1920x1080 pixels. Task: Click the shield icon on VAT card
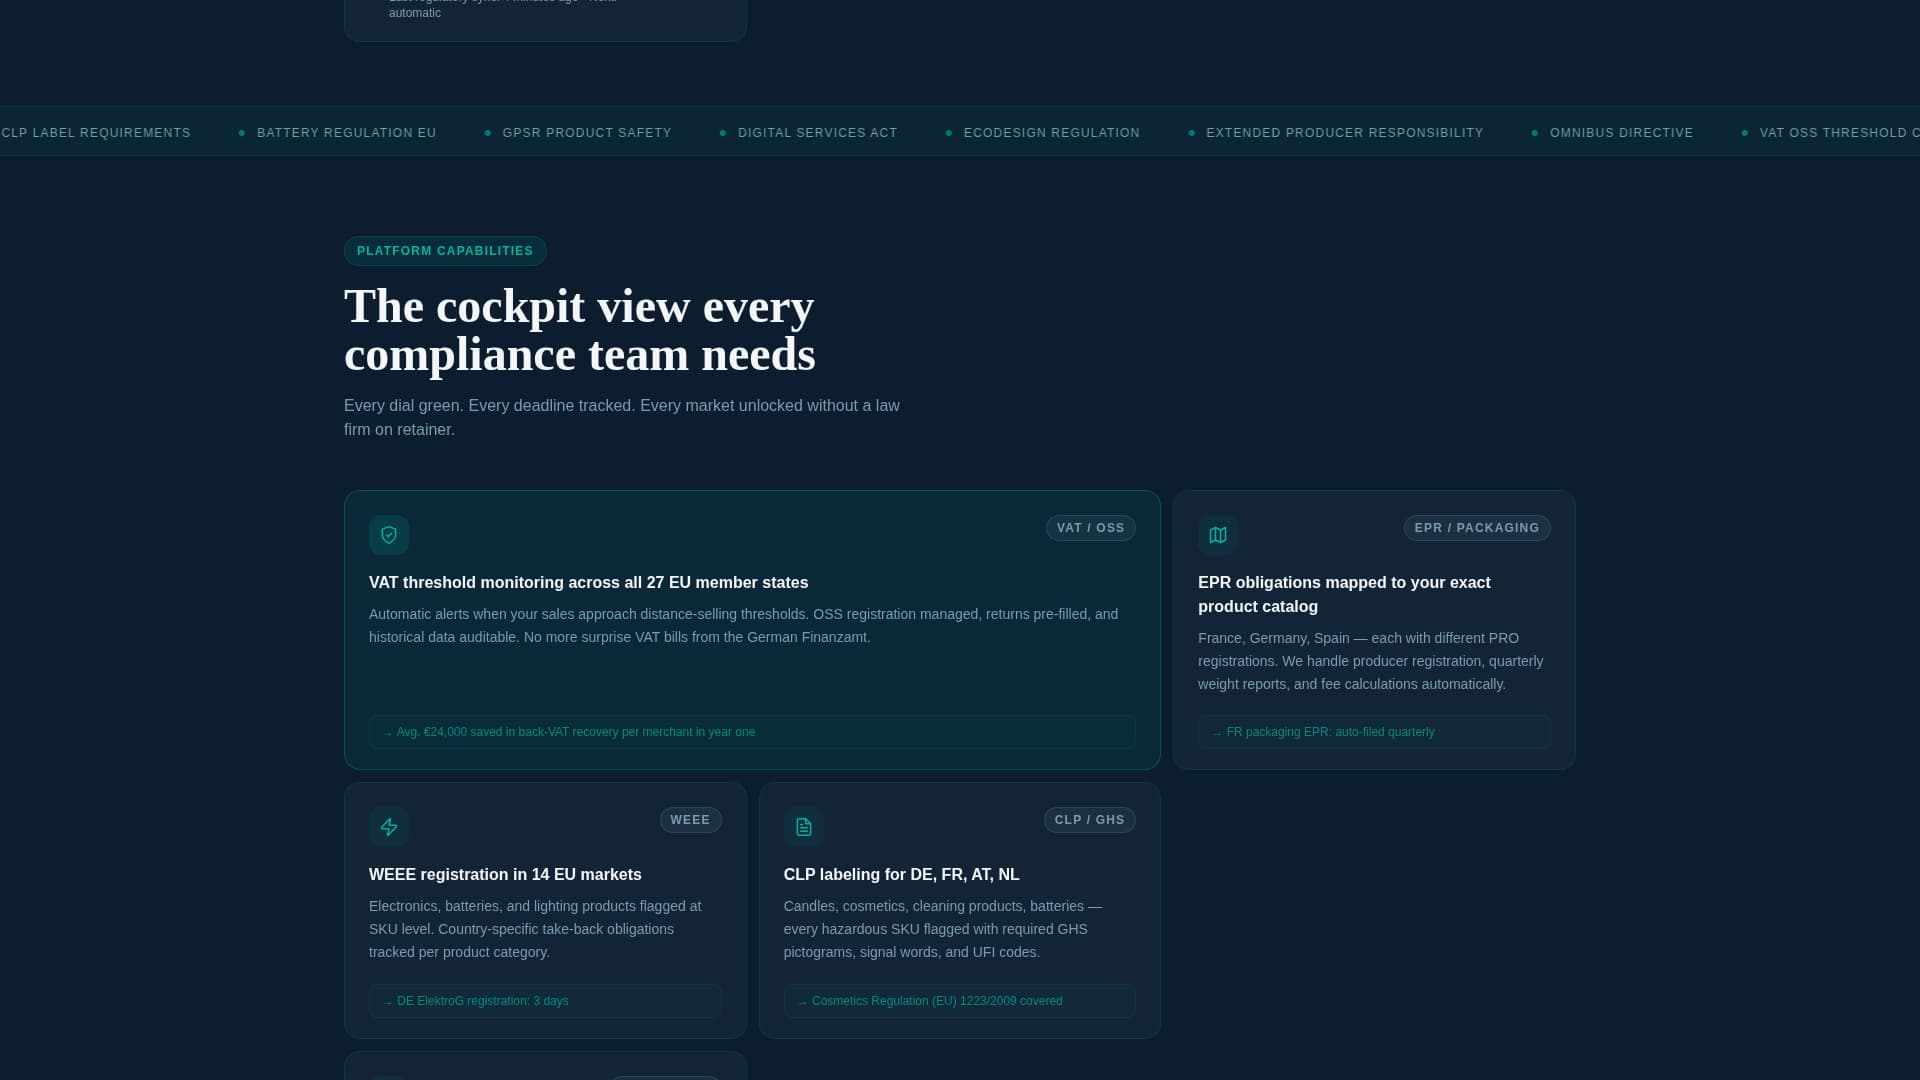pyautogui.click(x=389, y=535)
